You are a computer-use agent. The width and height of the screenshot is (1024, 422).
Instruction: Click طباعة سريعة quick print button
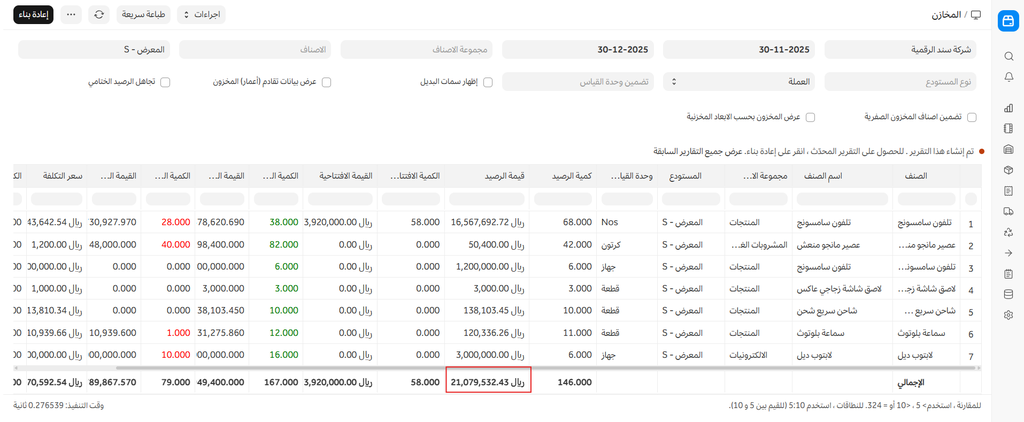point(144,15)
